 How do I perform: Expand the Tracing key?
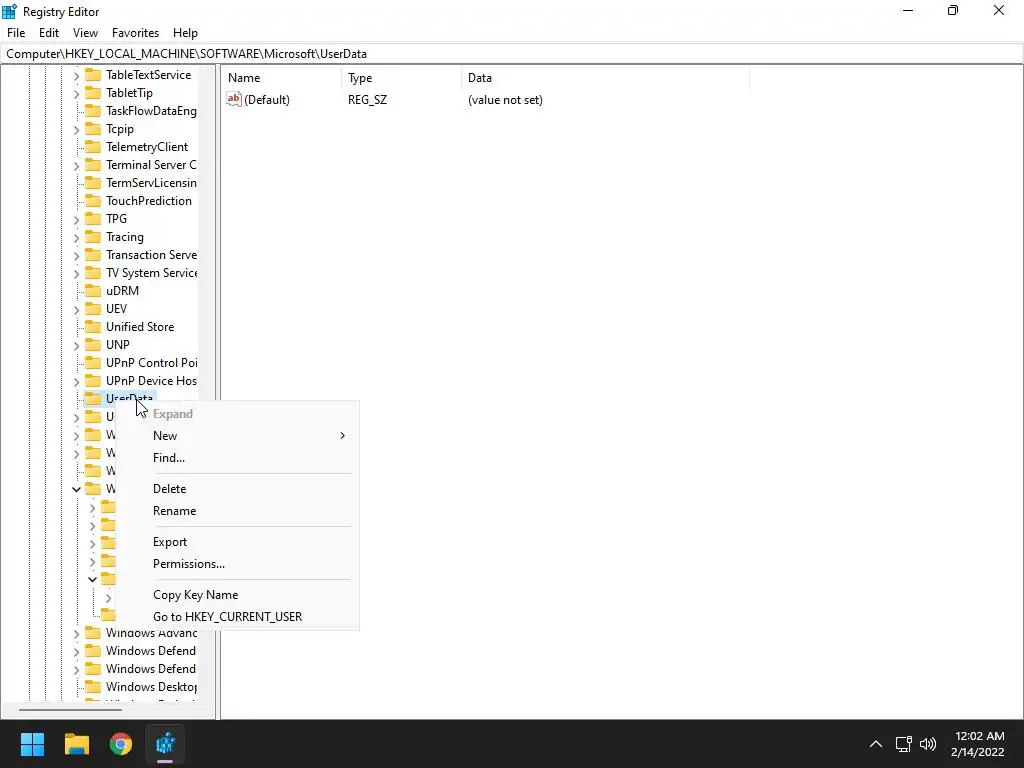click(x=76, y=238)
